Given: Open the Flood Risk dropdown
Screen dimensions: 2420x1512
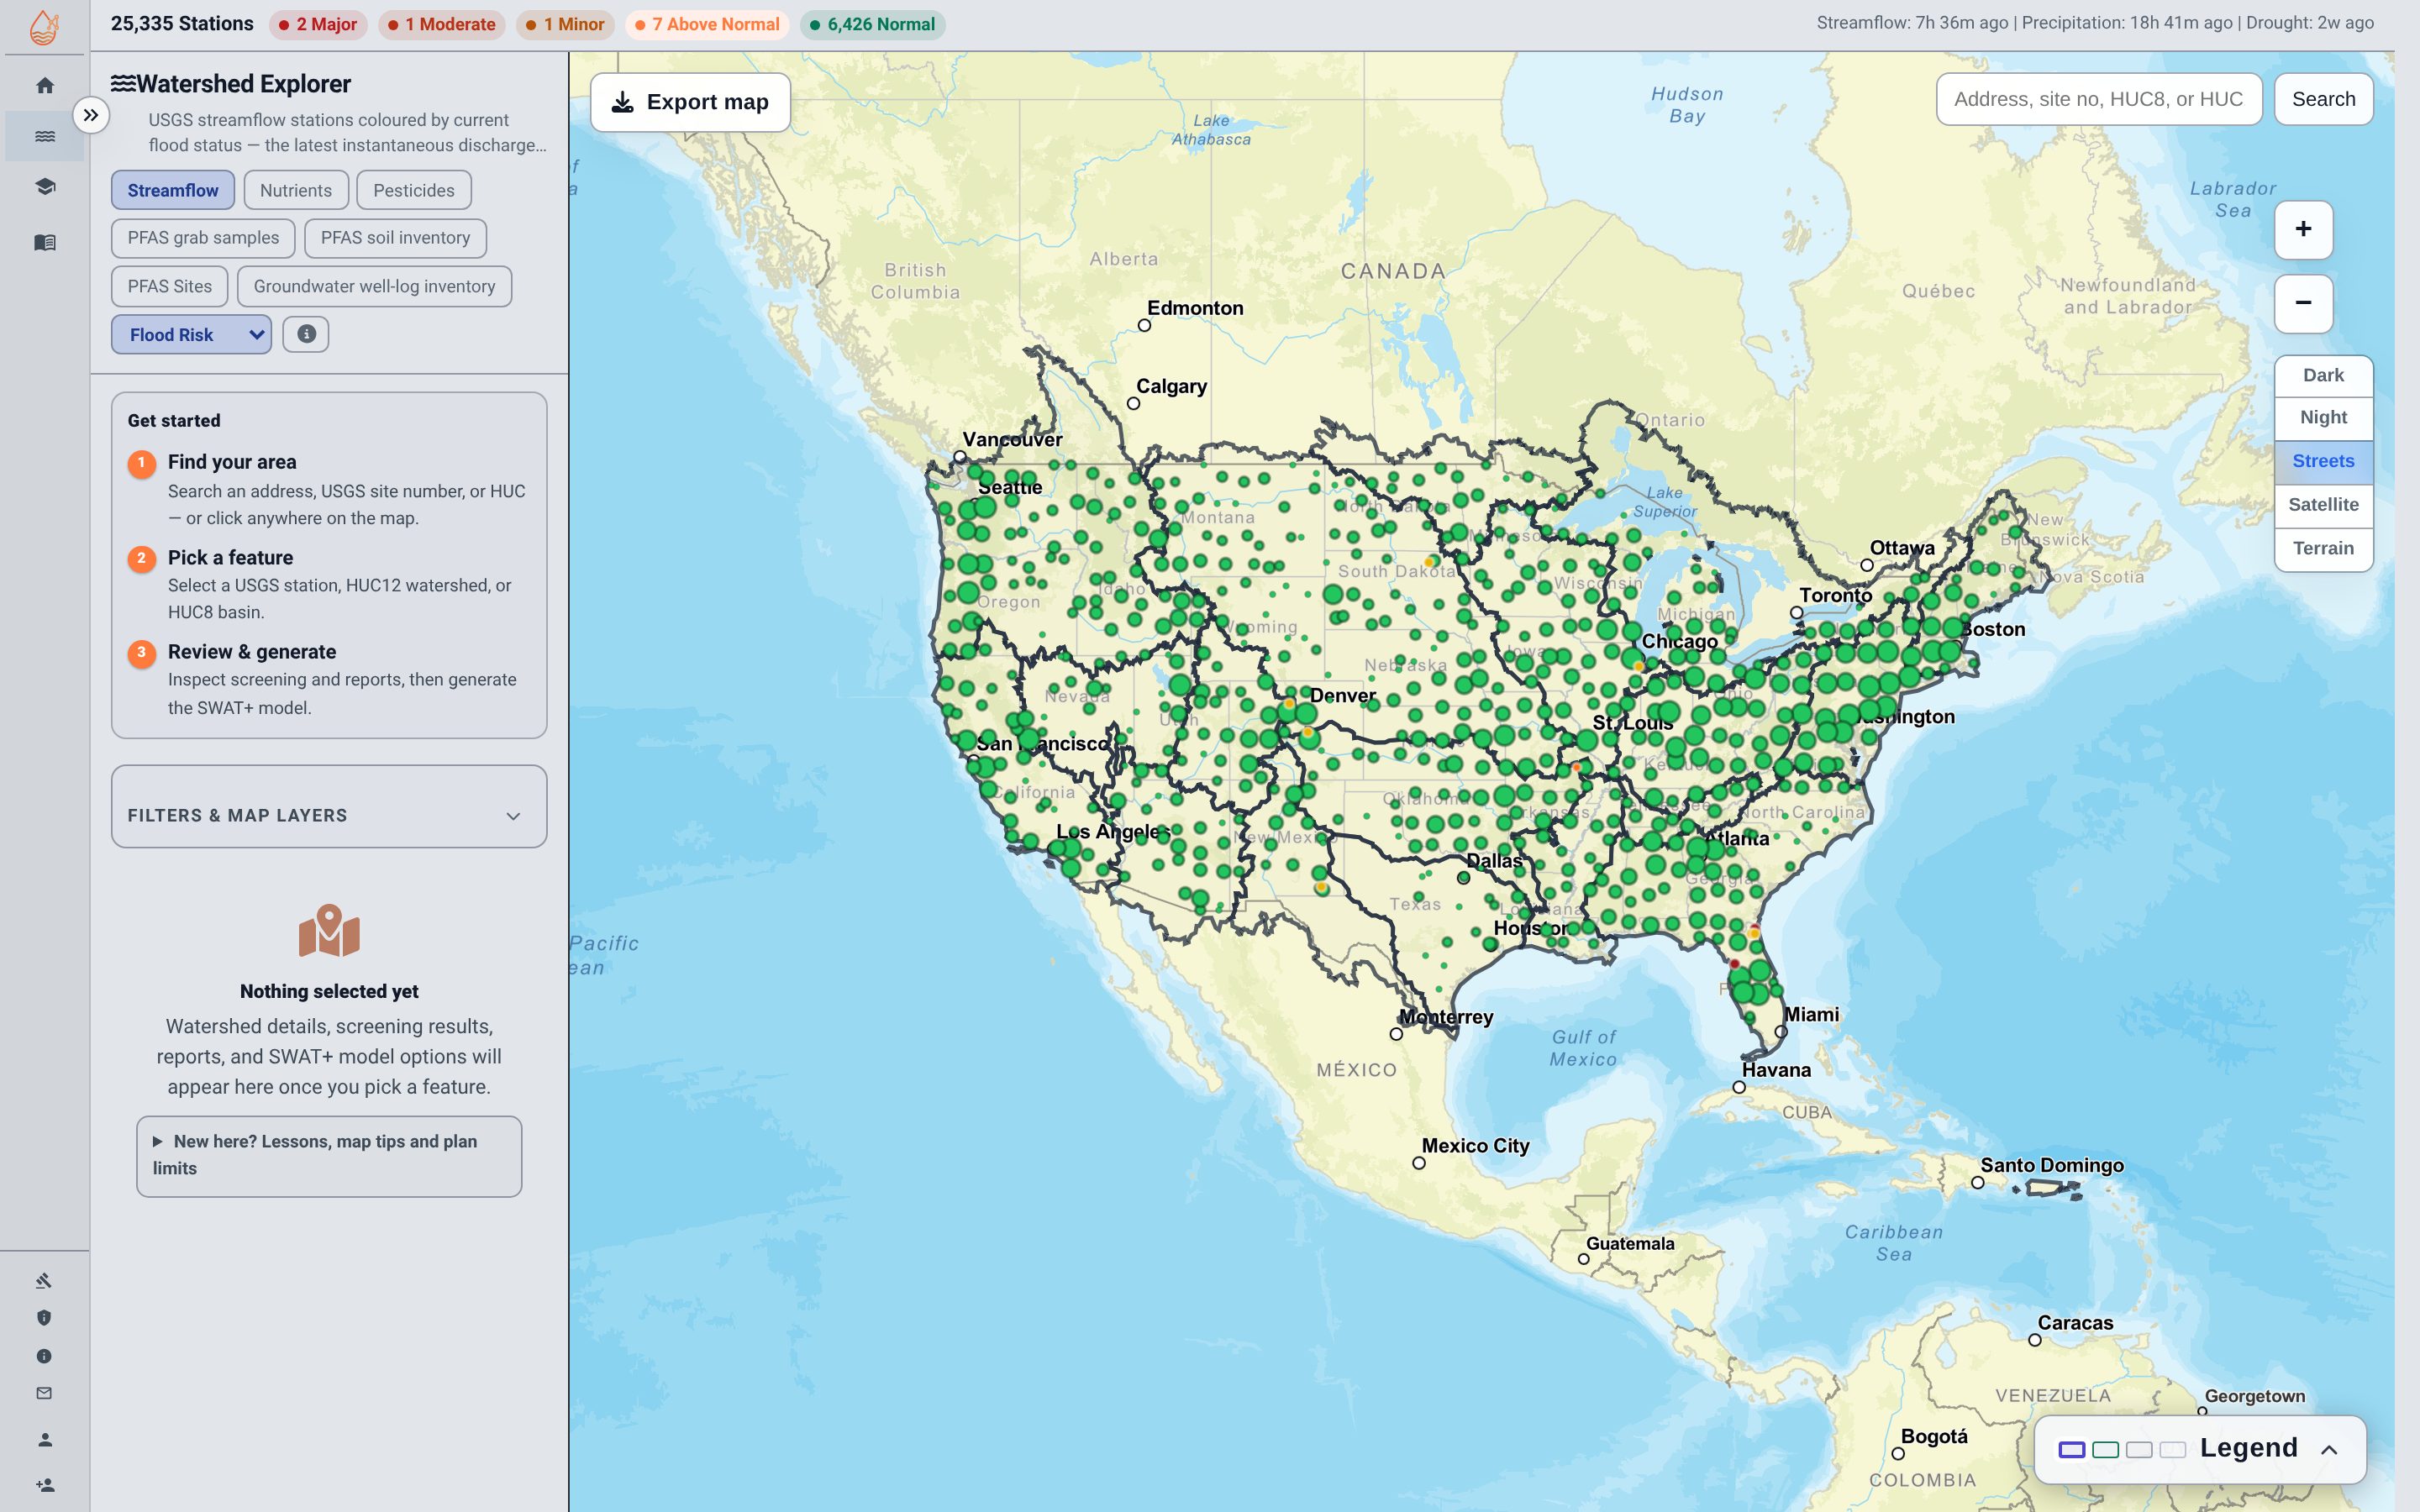Looking at the screenshot, I should (x=191, y=334).
